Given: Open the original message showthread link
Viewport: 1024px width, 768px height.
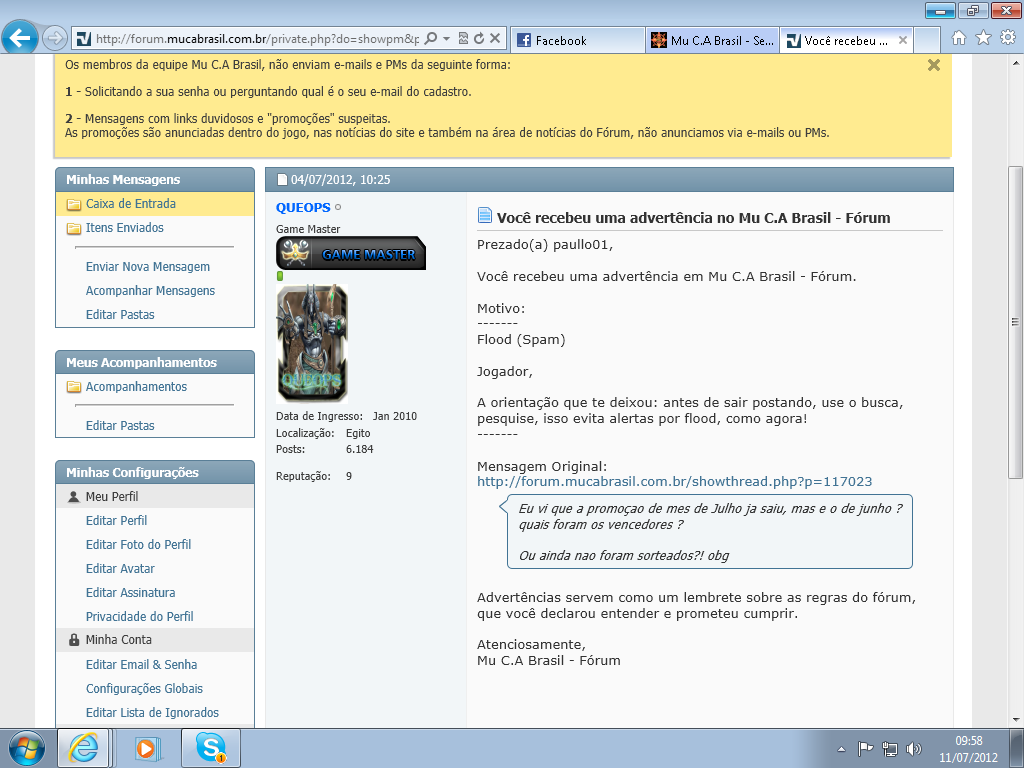Looking at the screenshot, I should [674, 481].
